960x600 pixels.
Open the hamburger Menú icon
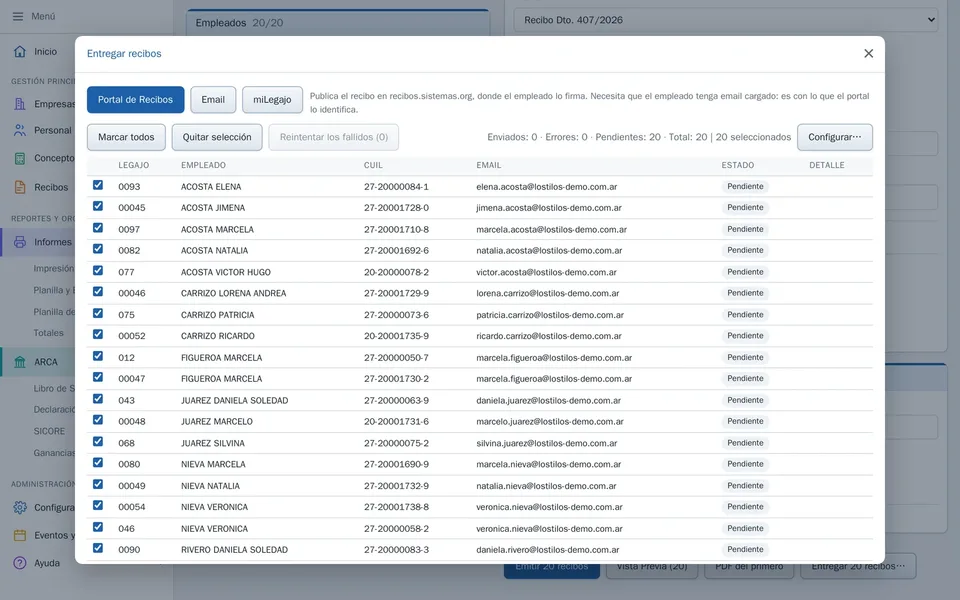(x=18, y=17)
